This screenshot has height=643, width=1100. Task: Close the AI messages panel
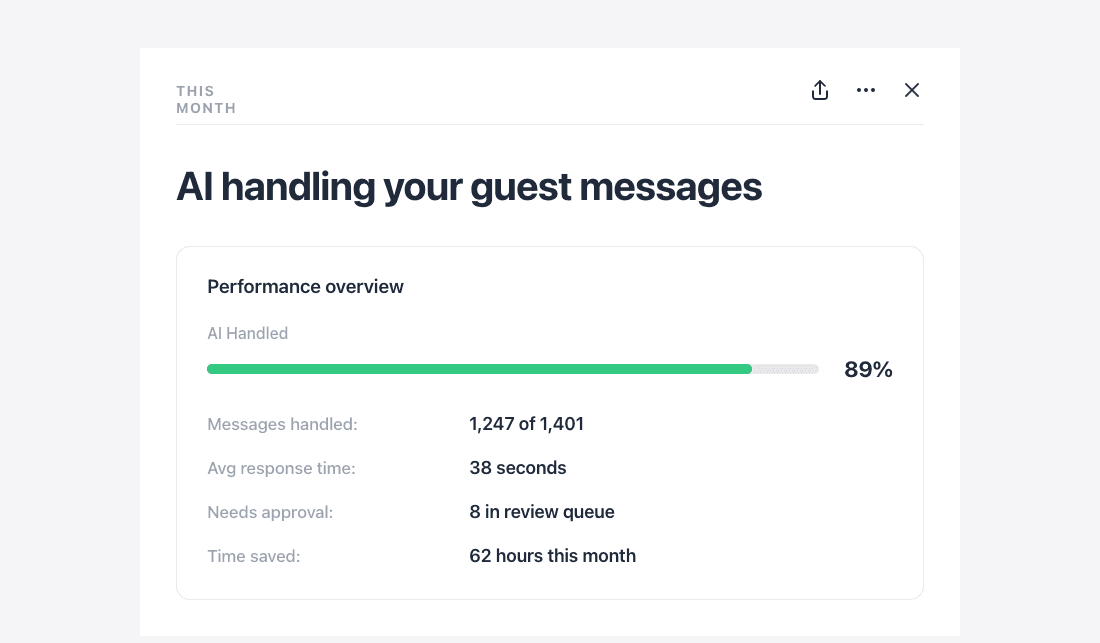911,90
